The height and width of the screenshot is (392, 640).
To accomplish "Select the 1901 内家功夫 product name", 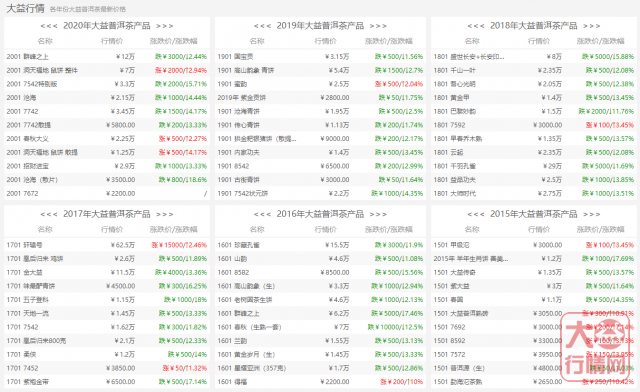I will tap(238, 152).
